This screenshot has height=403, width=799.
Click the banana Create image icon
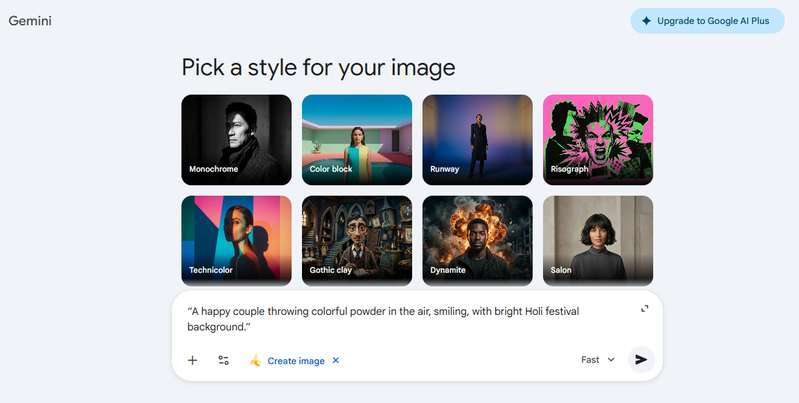[255, 361]
